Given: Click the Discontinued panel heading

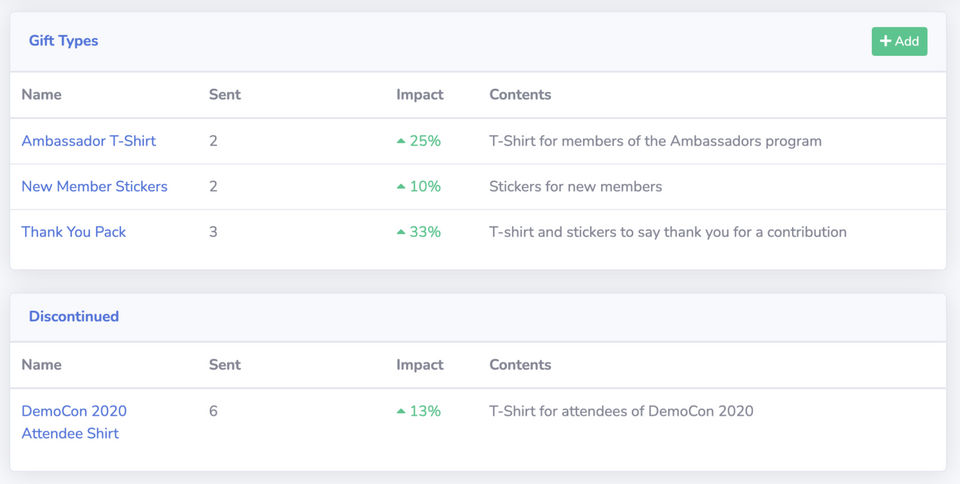Looking at the screenshot, I should 74,316.
